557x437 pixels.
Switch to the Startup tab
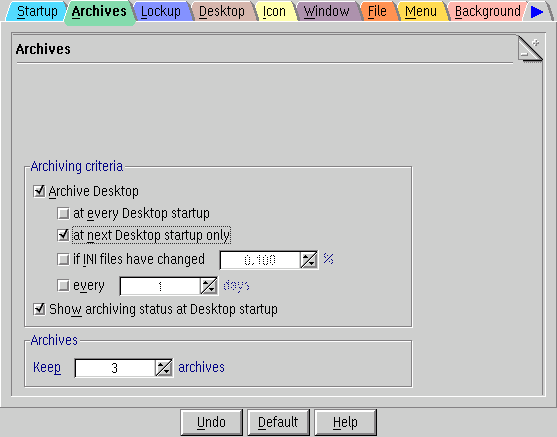(x=37, y=11)
